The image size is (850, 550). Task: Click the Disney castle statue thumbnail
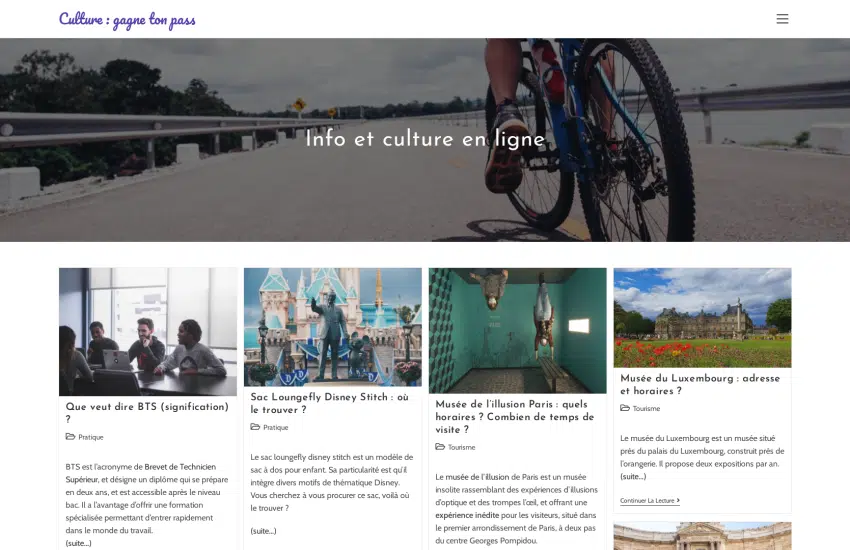pyautogui.click(x=333, y=327)
